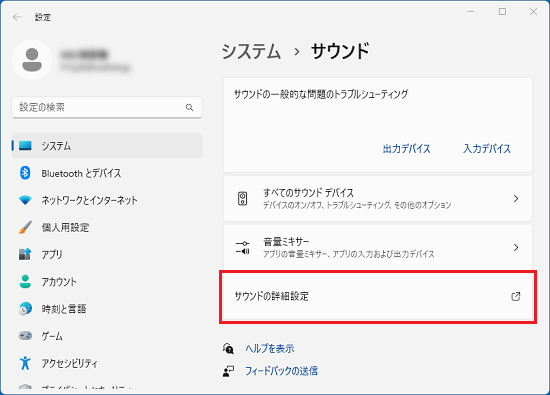The width and height of the screenshot is (550, 395).
Task: Select システム in the sidebar
Action: (107, 146)
